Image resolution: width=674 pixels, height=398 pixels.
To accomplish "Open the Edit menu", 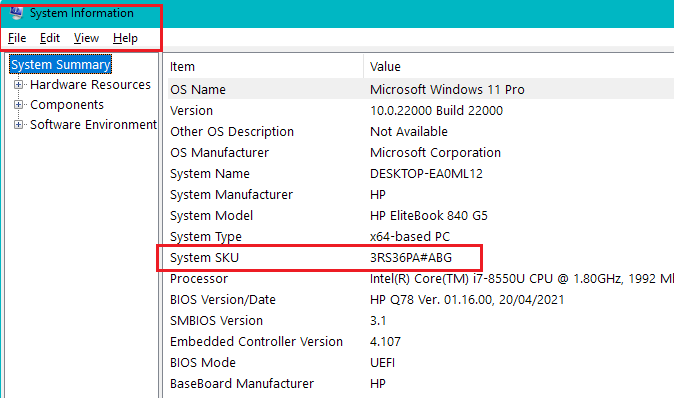I will coord(50,38).
